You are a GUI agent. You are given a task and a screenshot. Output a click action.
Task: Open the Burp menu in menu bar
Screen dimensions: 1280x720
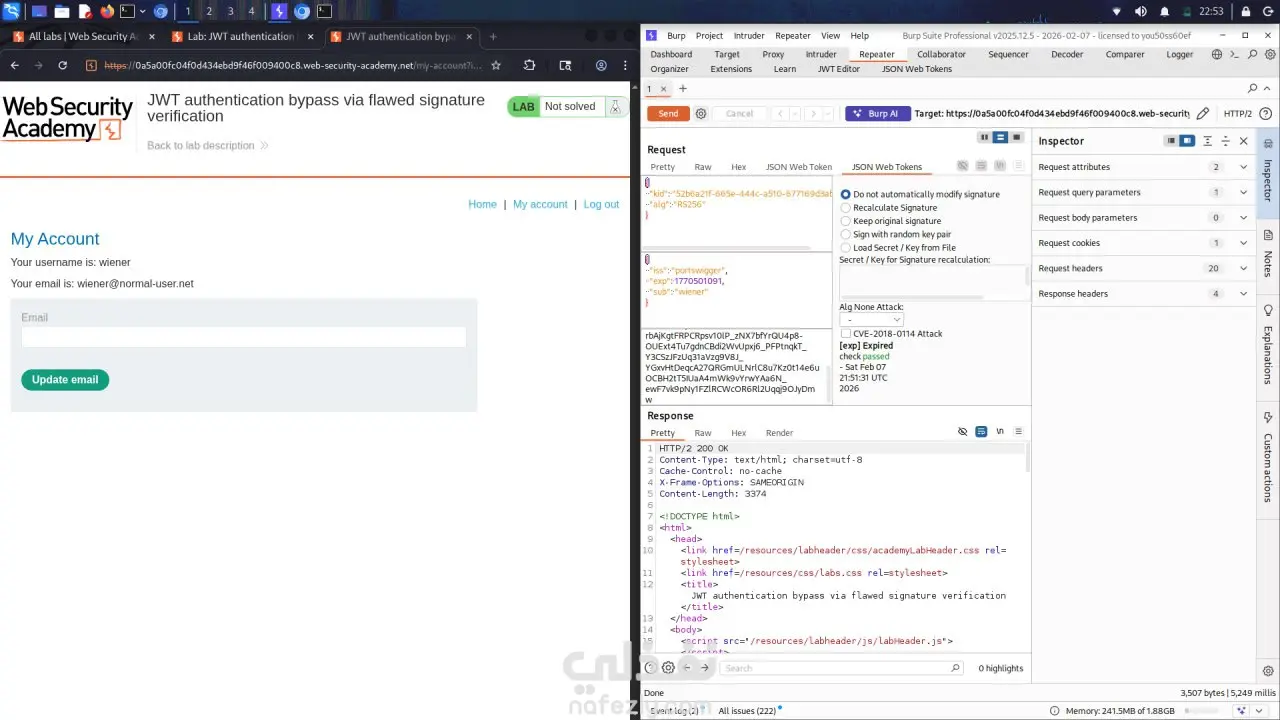click(676, 36)
